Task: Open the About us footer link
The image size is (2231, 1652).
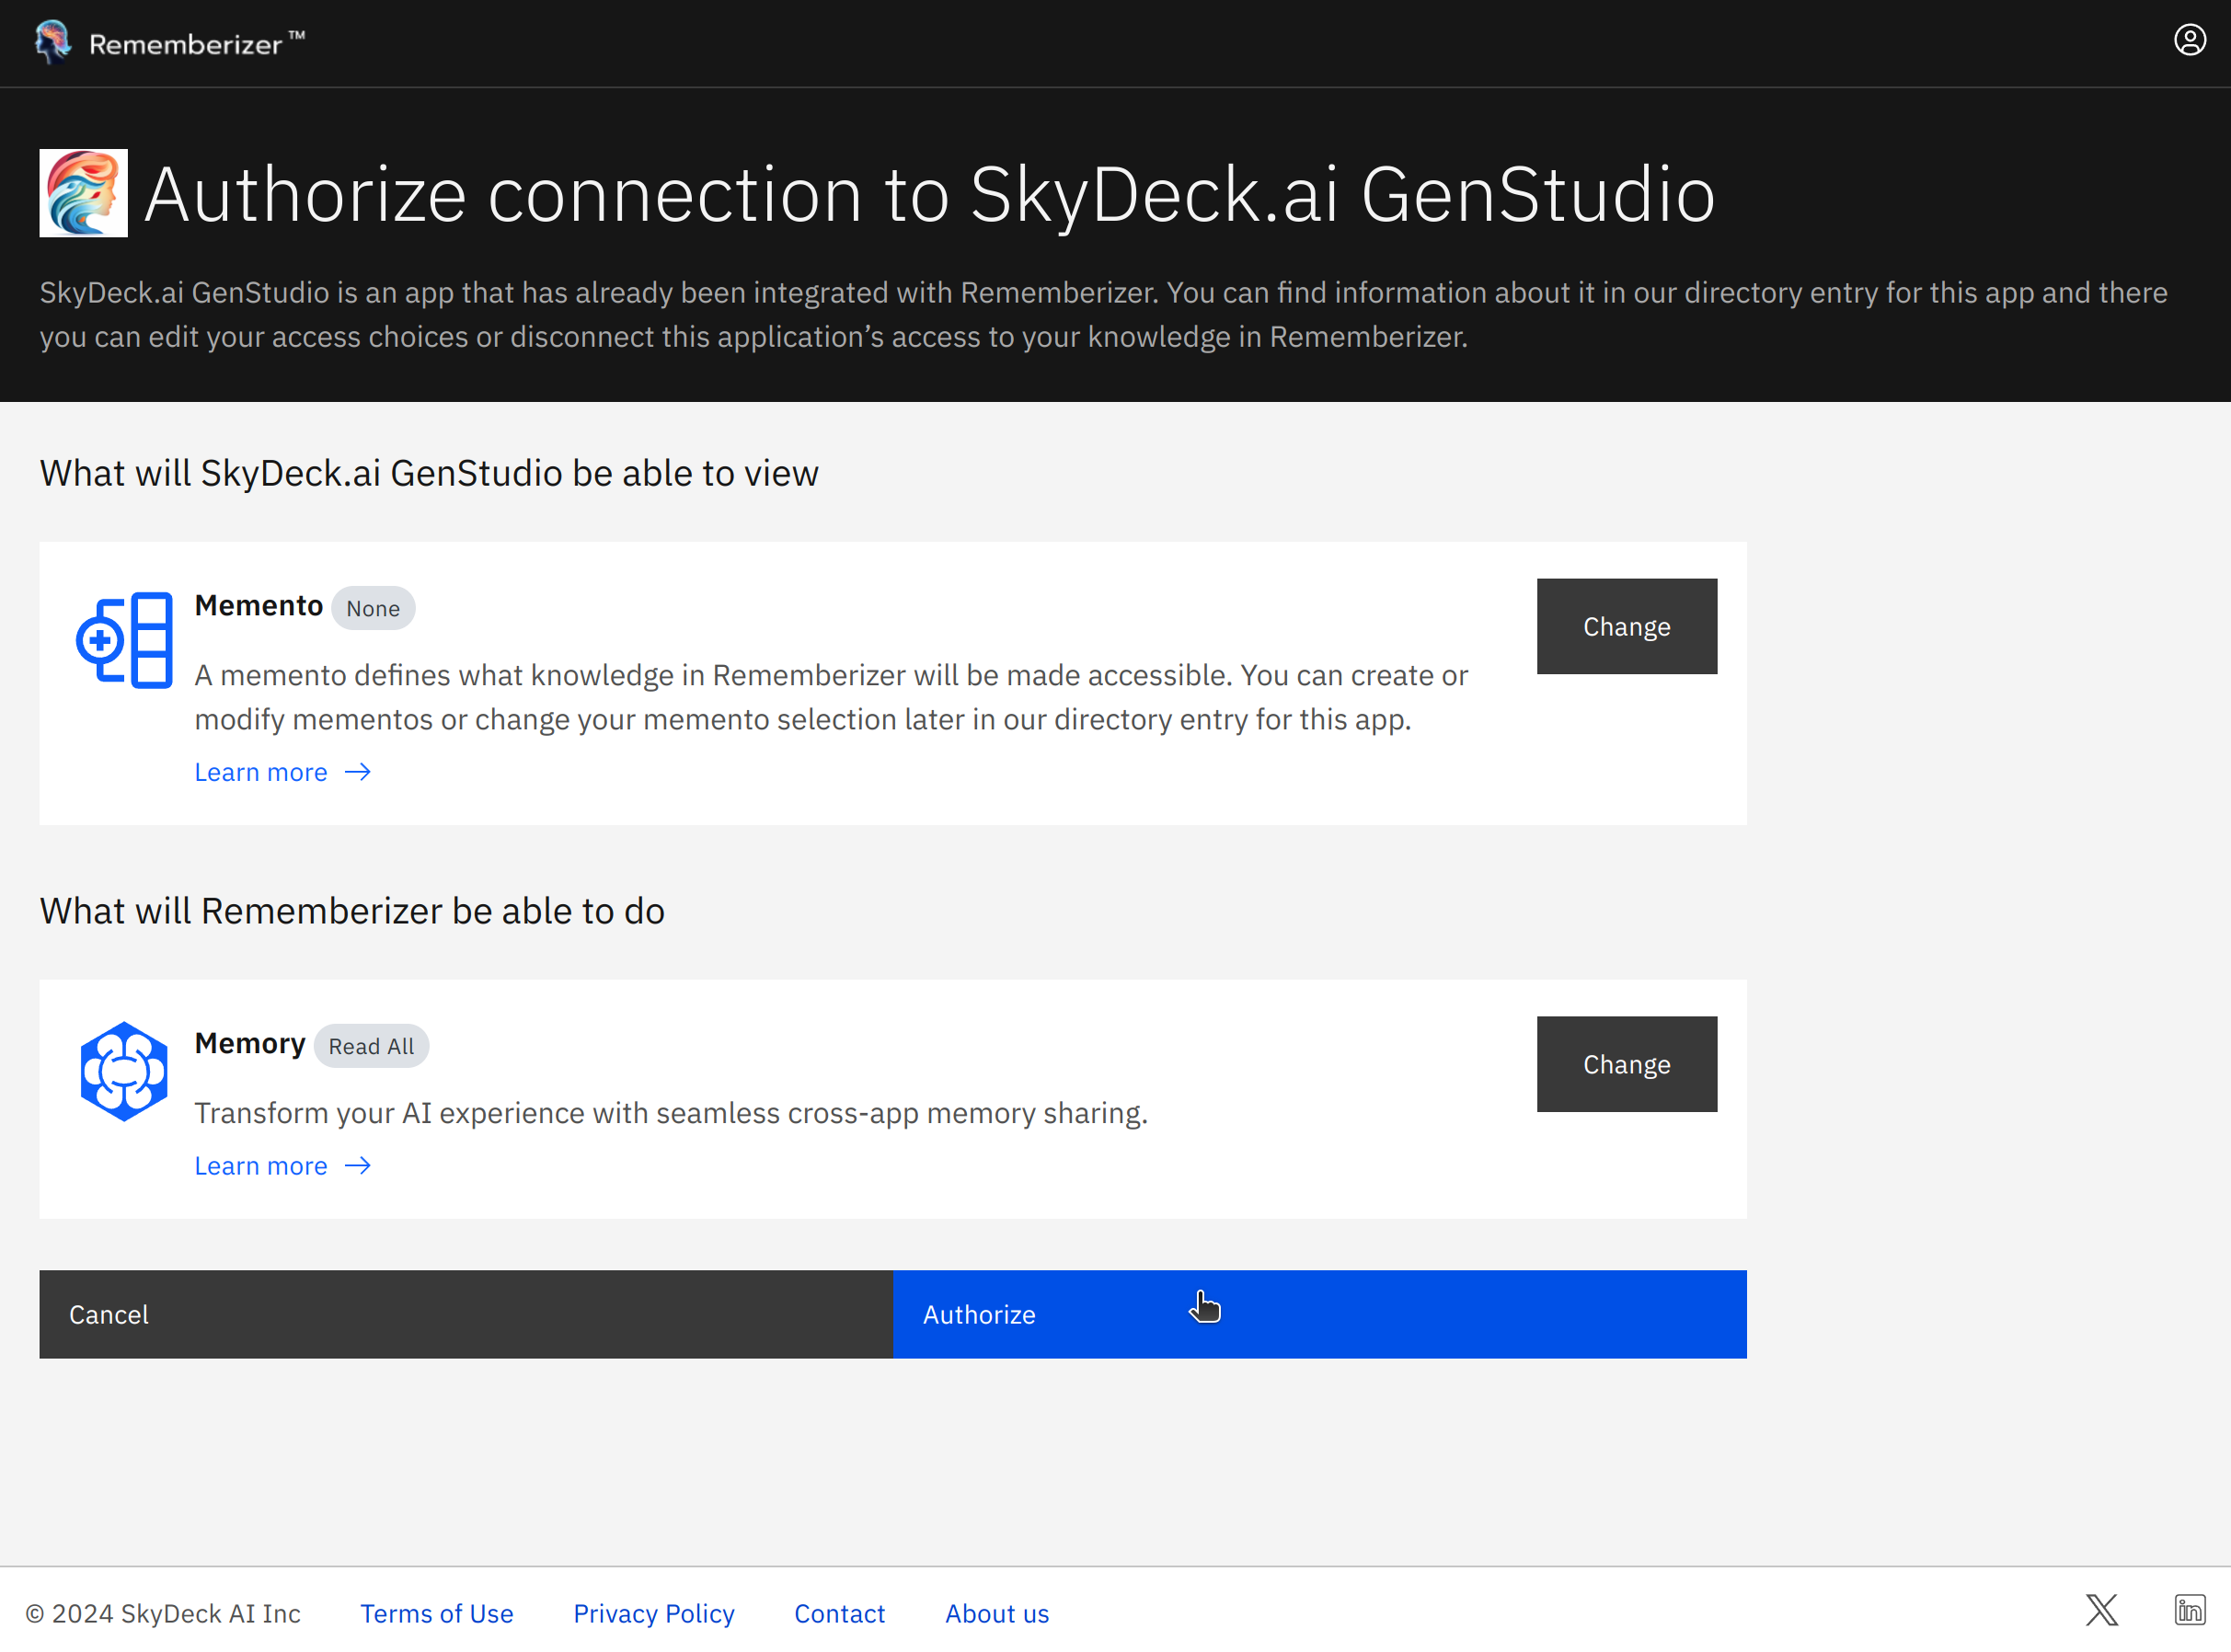Action: click(x=997, y=1613)
